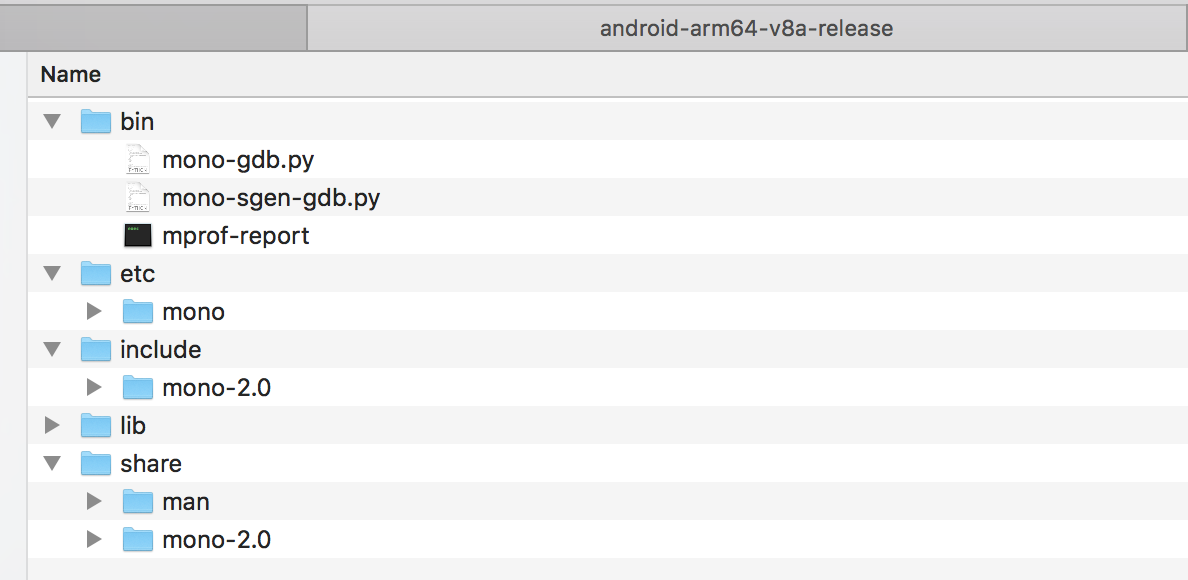Image resolution: width=1188 pixels, height=580 pixels.
Task: Switch to the android-arm64-v8a-release tab
Action: coord(748,28)
